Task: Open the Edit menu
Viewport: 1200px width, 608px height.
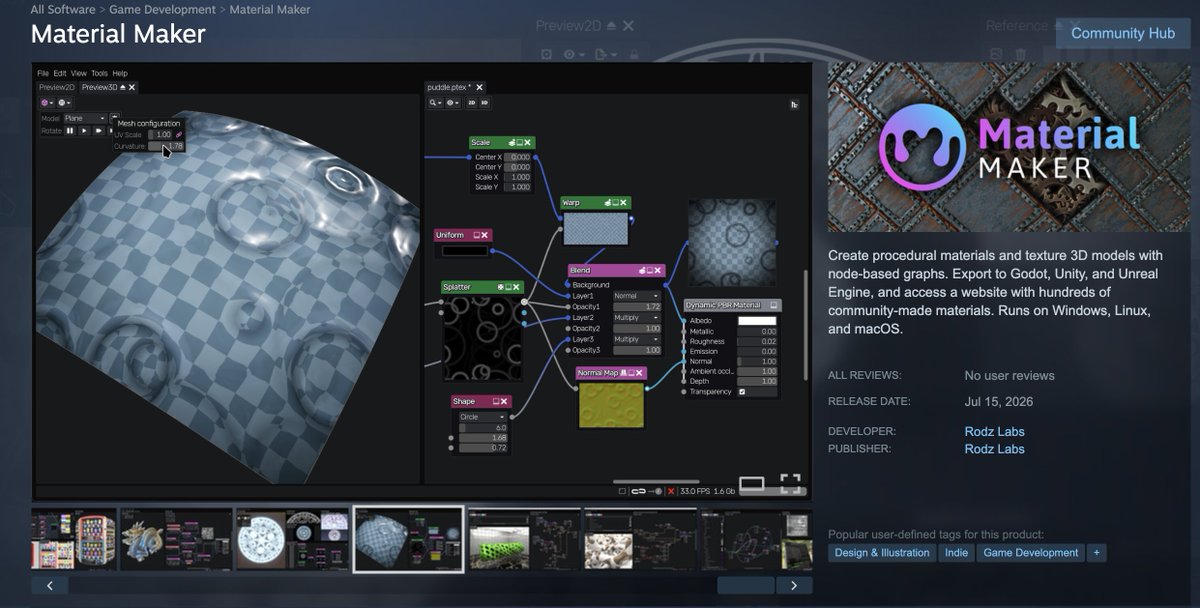Action: pyautogui.click(x=60, y=73)
